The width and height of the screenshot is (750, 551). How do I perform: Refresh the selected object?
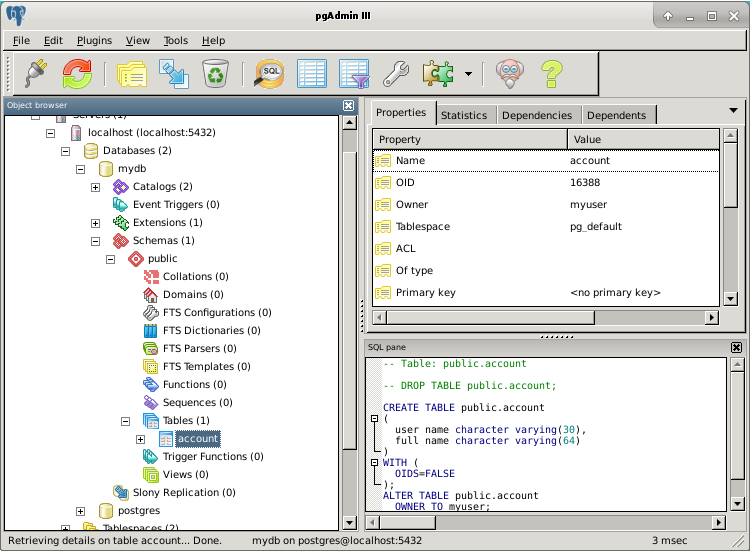click(77, 74)
